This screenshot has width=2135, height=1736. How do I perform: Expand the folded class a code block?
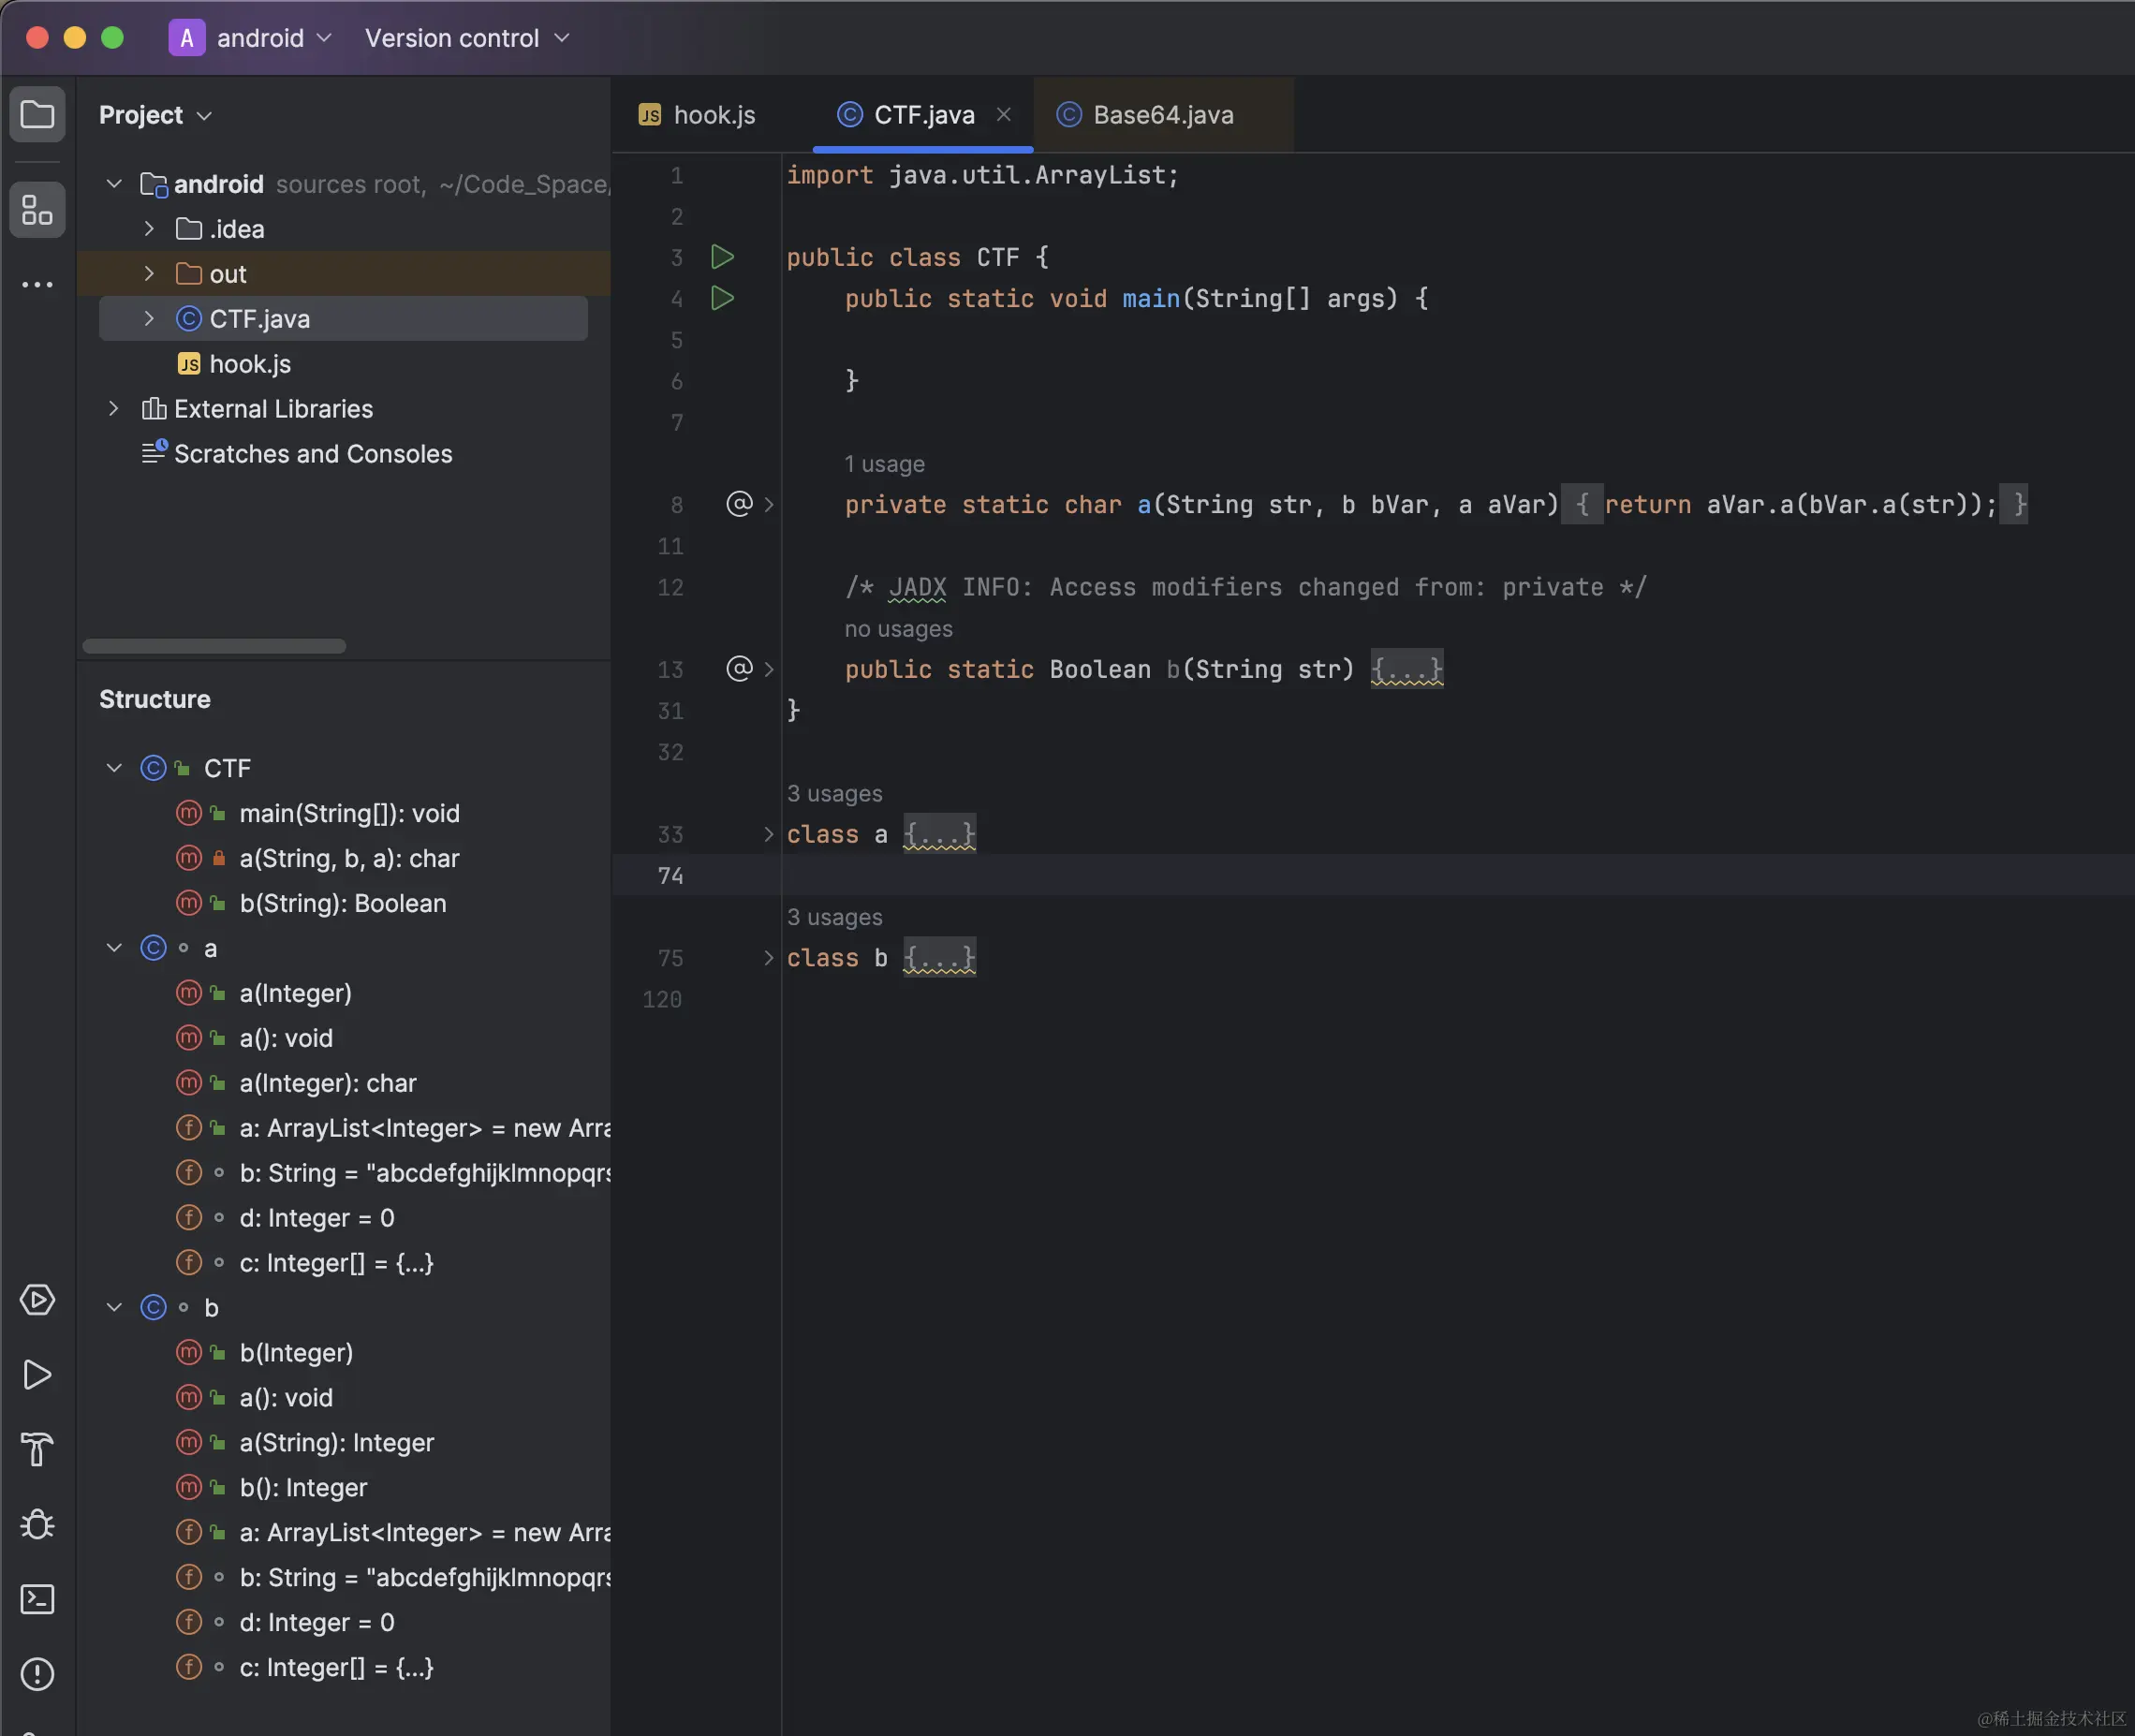click(938, 834)
